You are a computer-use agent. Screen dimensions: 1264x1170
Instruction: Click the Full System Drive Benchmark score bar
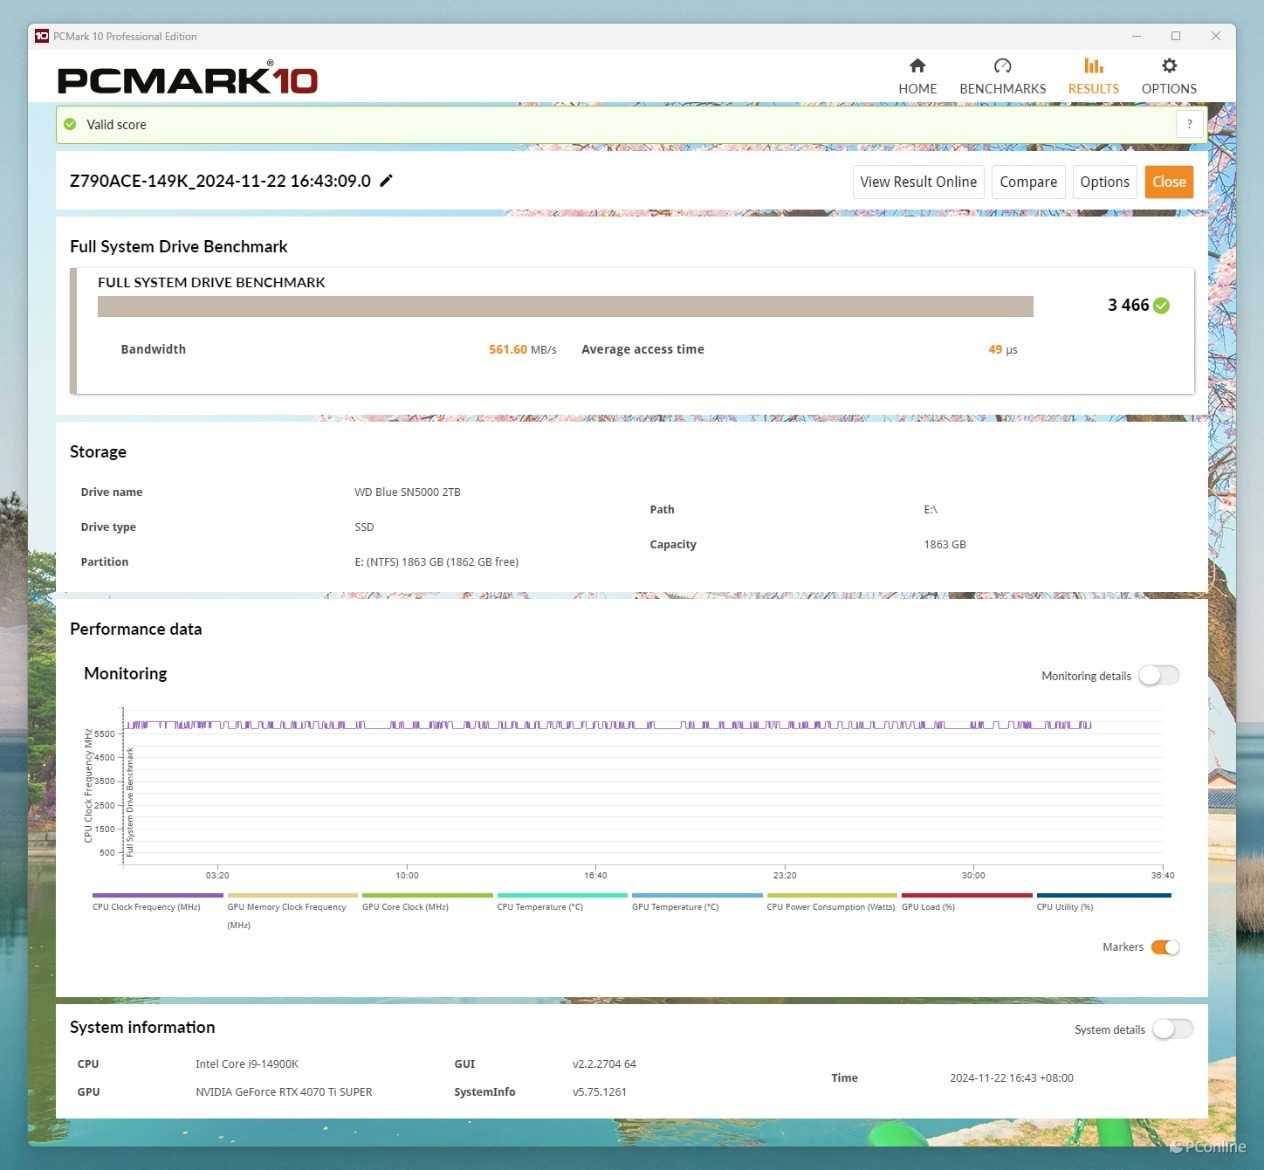565,306
